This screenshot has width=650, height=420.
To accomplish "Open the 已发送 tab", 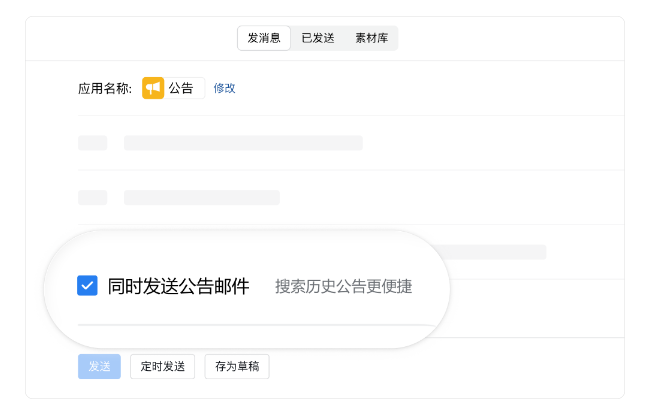I will (x=318, y=38).
